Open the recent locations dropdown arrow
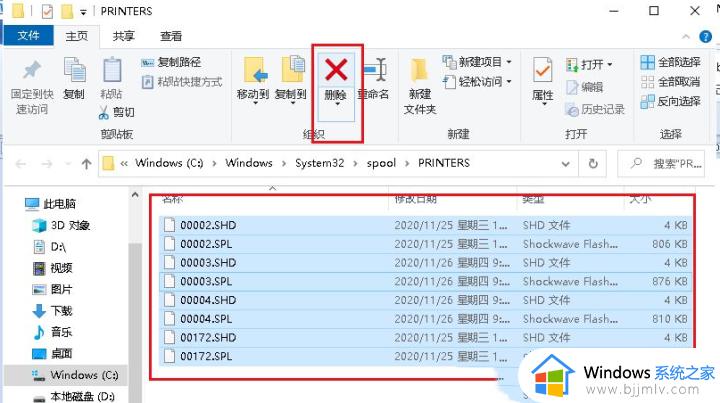The width and height of the screenshot is (720, 403). coord(68,164)
